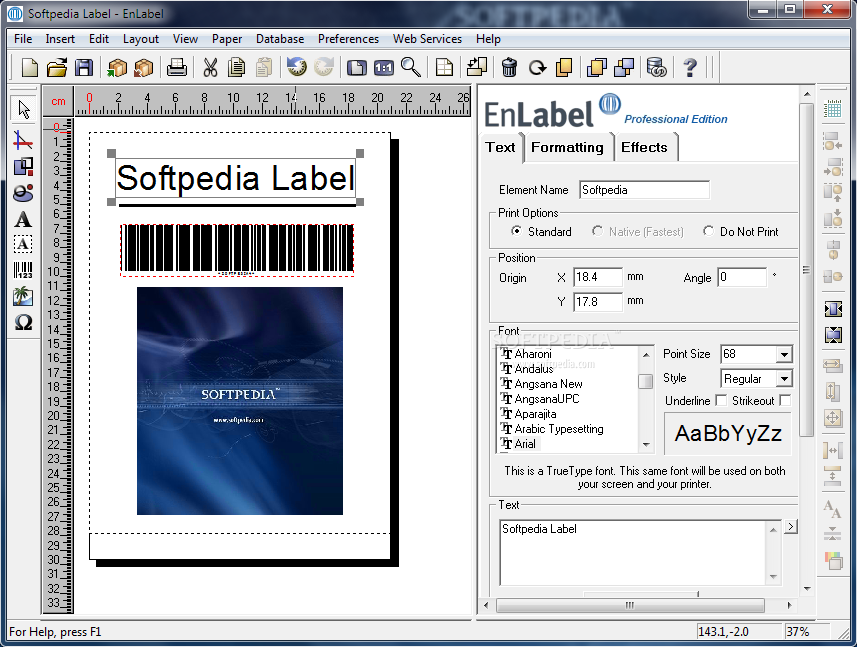Cut selection with scissors icon

coord(210,68)
